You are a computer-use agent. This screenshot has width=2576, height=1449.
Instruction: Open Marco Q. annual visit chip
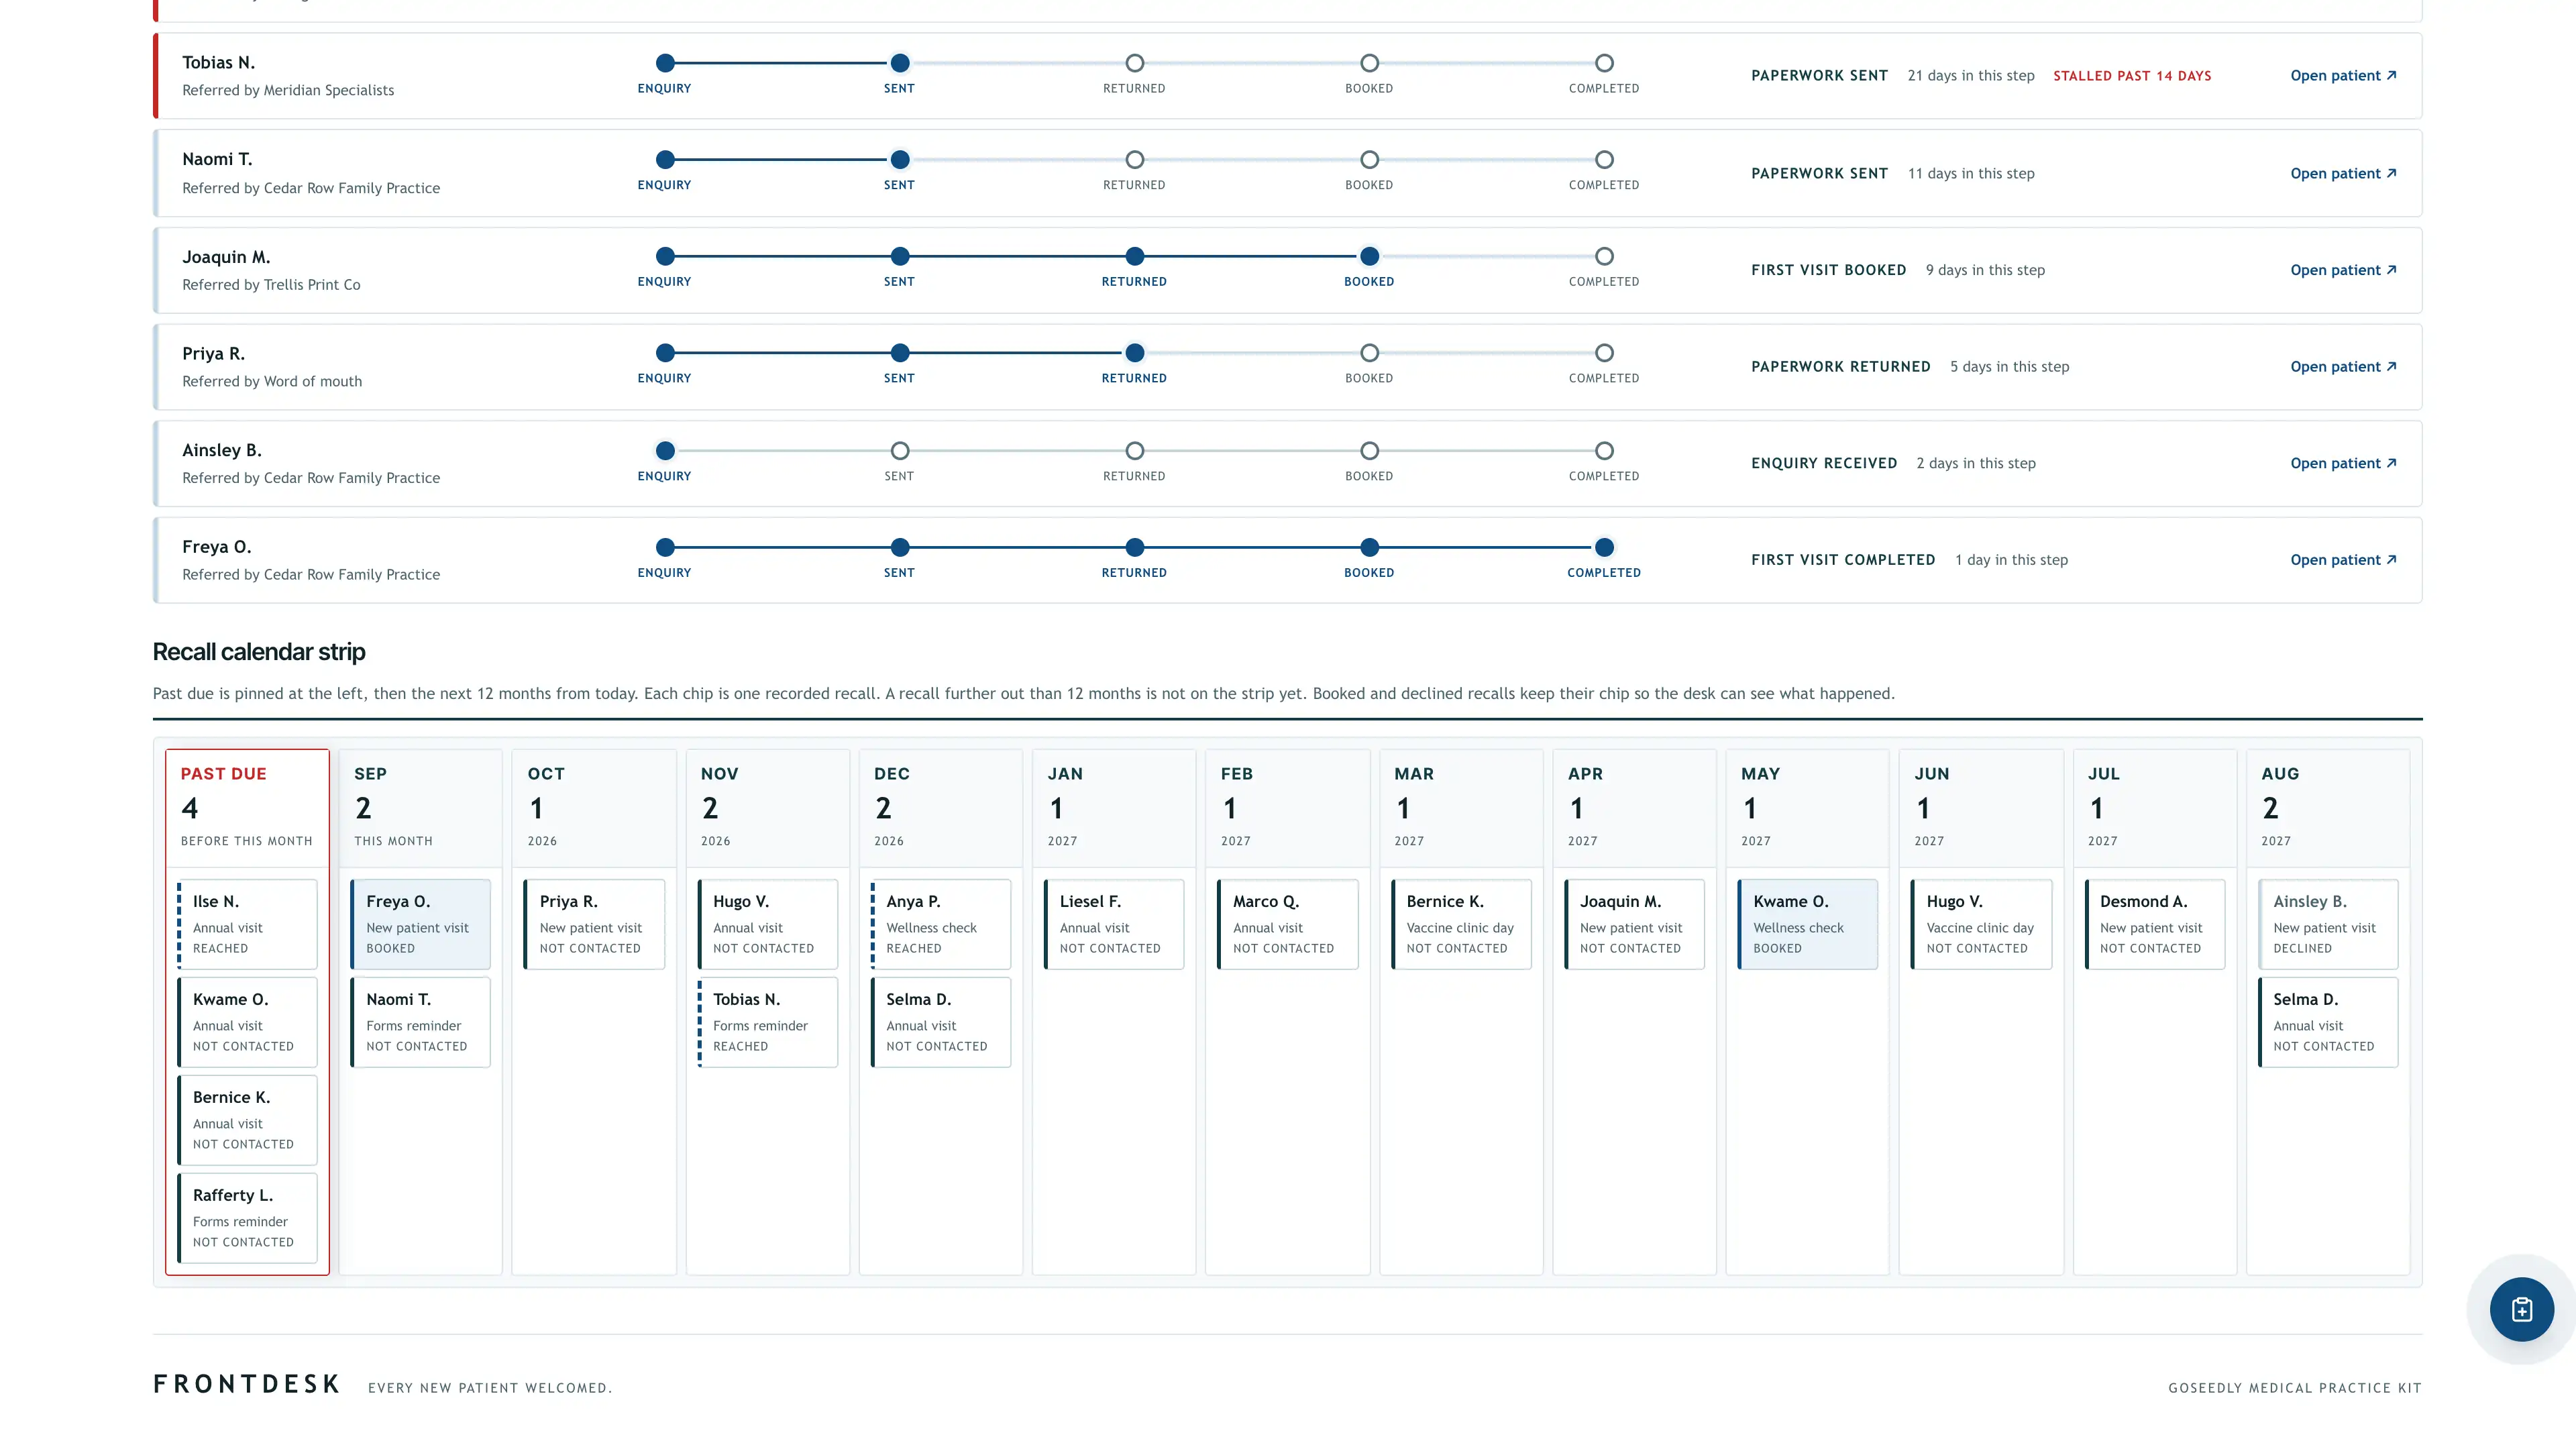pyautogui.click(x=1287, y=924)
